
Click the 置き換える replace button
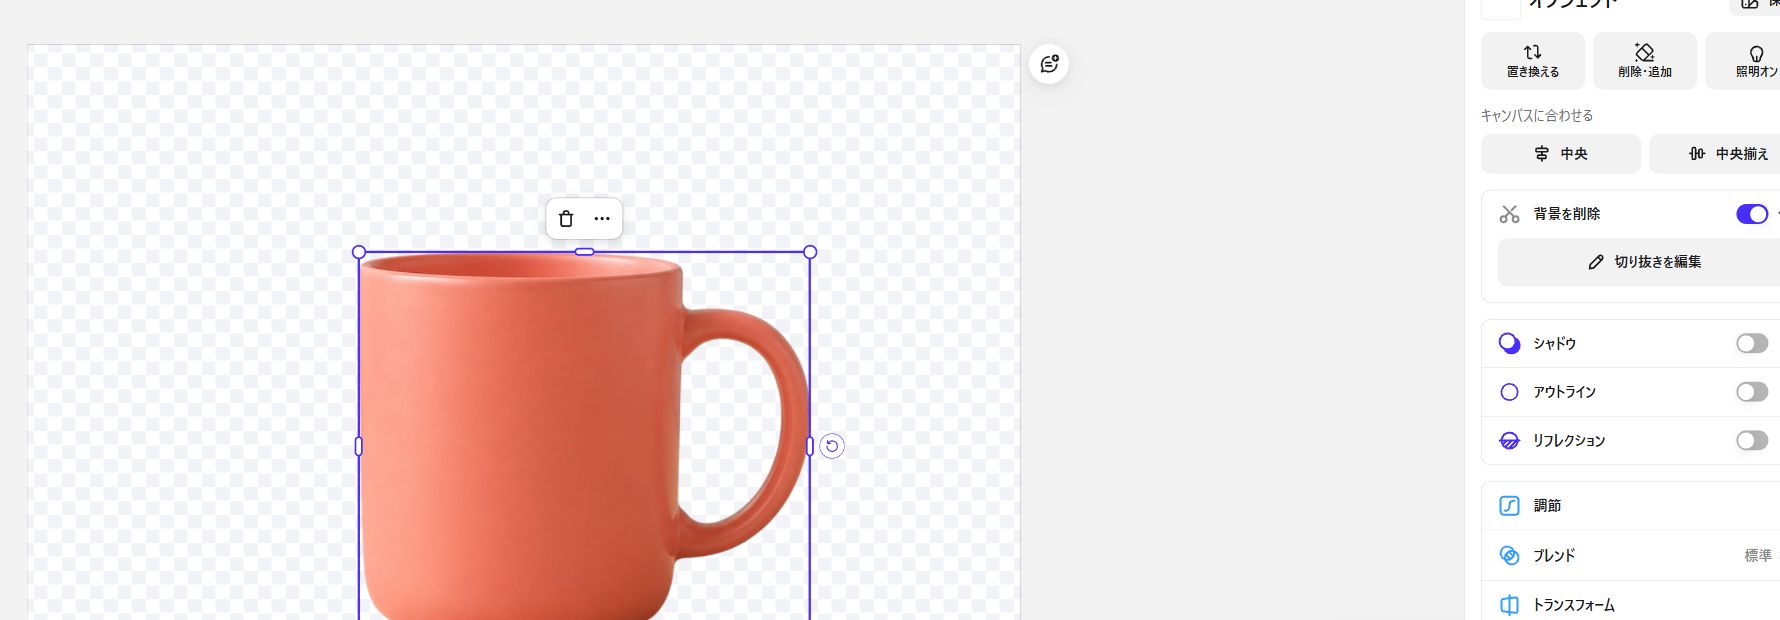[x=1533, y=61]
